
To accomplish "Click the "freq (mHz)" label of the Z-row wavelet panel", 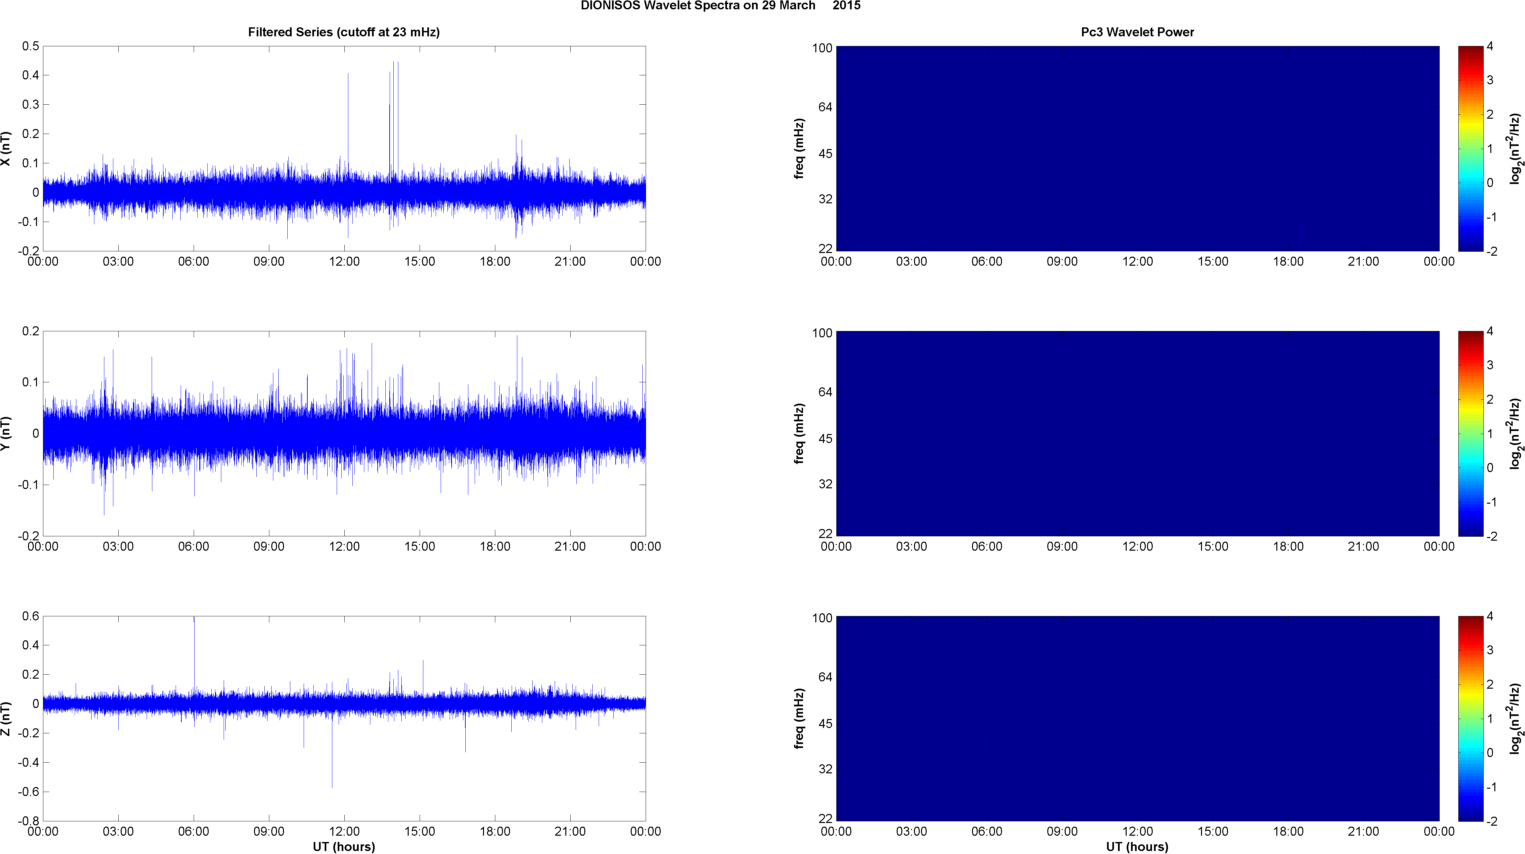I will (800, 718).
